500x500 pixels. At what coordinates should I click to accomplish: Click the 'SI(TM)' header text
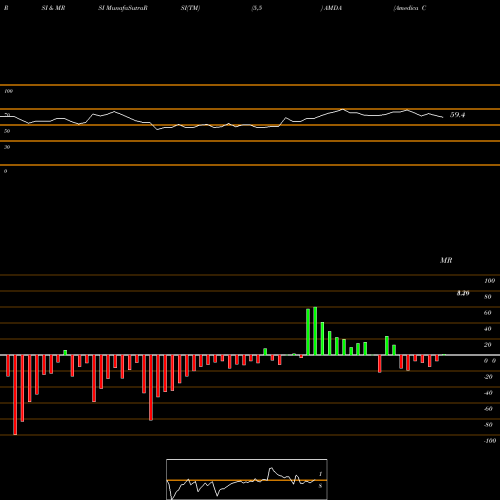click(x=190, y=8)
